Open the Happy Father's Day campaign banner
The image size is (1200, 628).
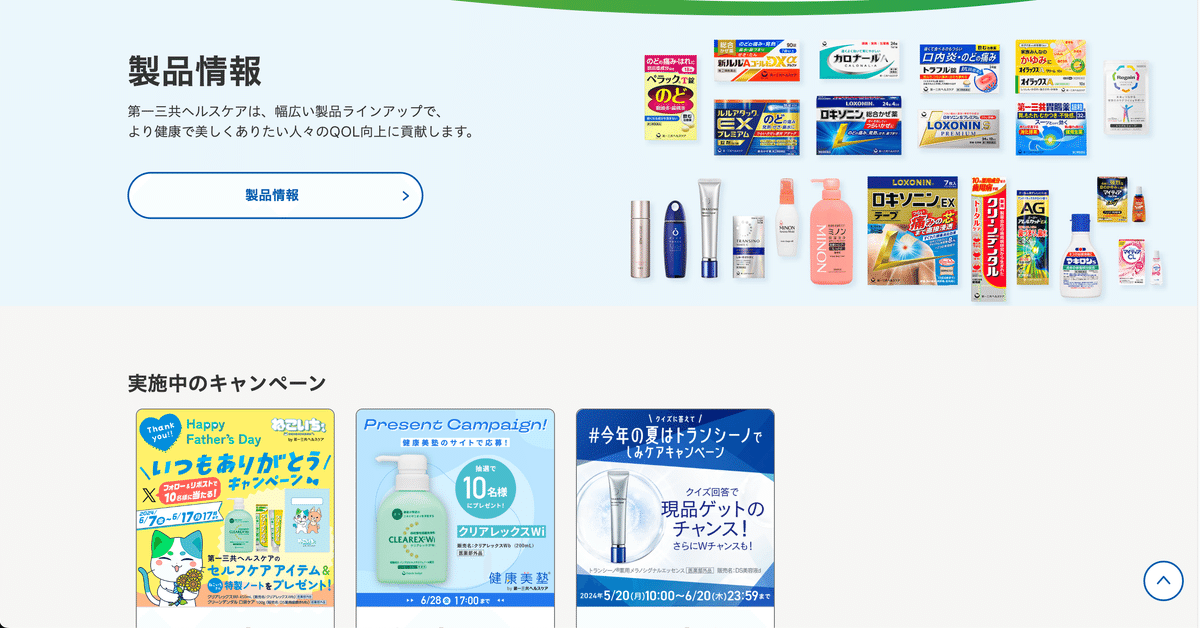point(235,508)
